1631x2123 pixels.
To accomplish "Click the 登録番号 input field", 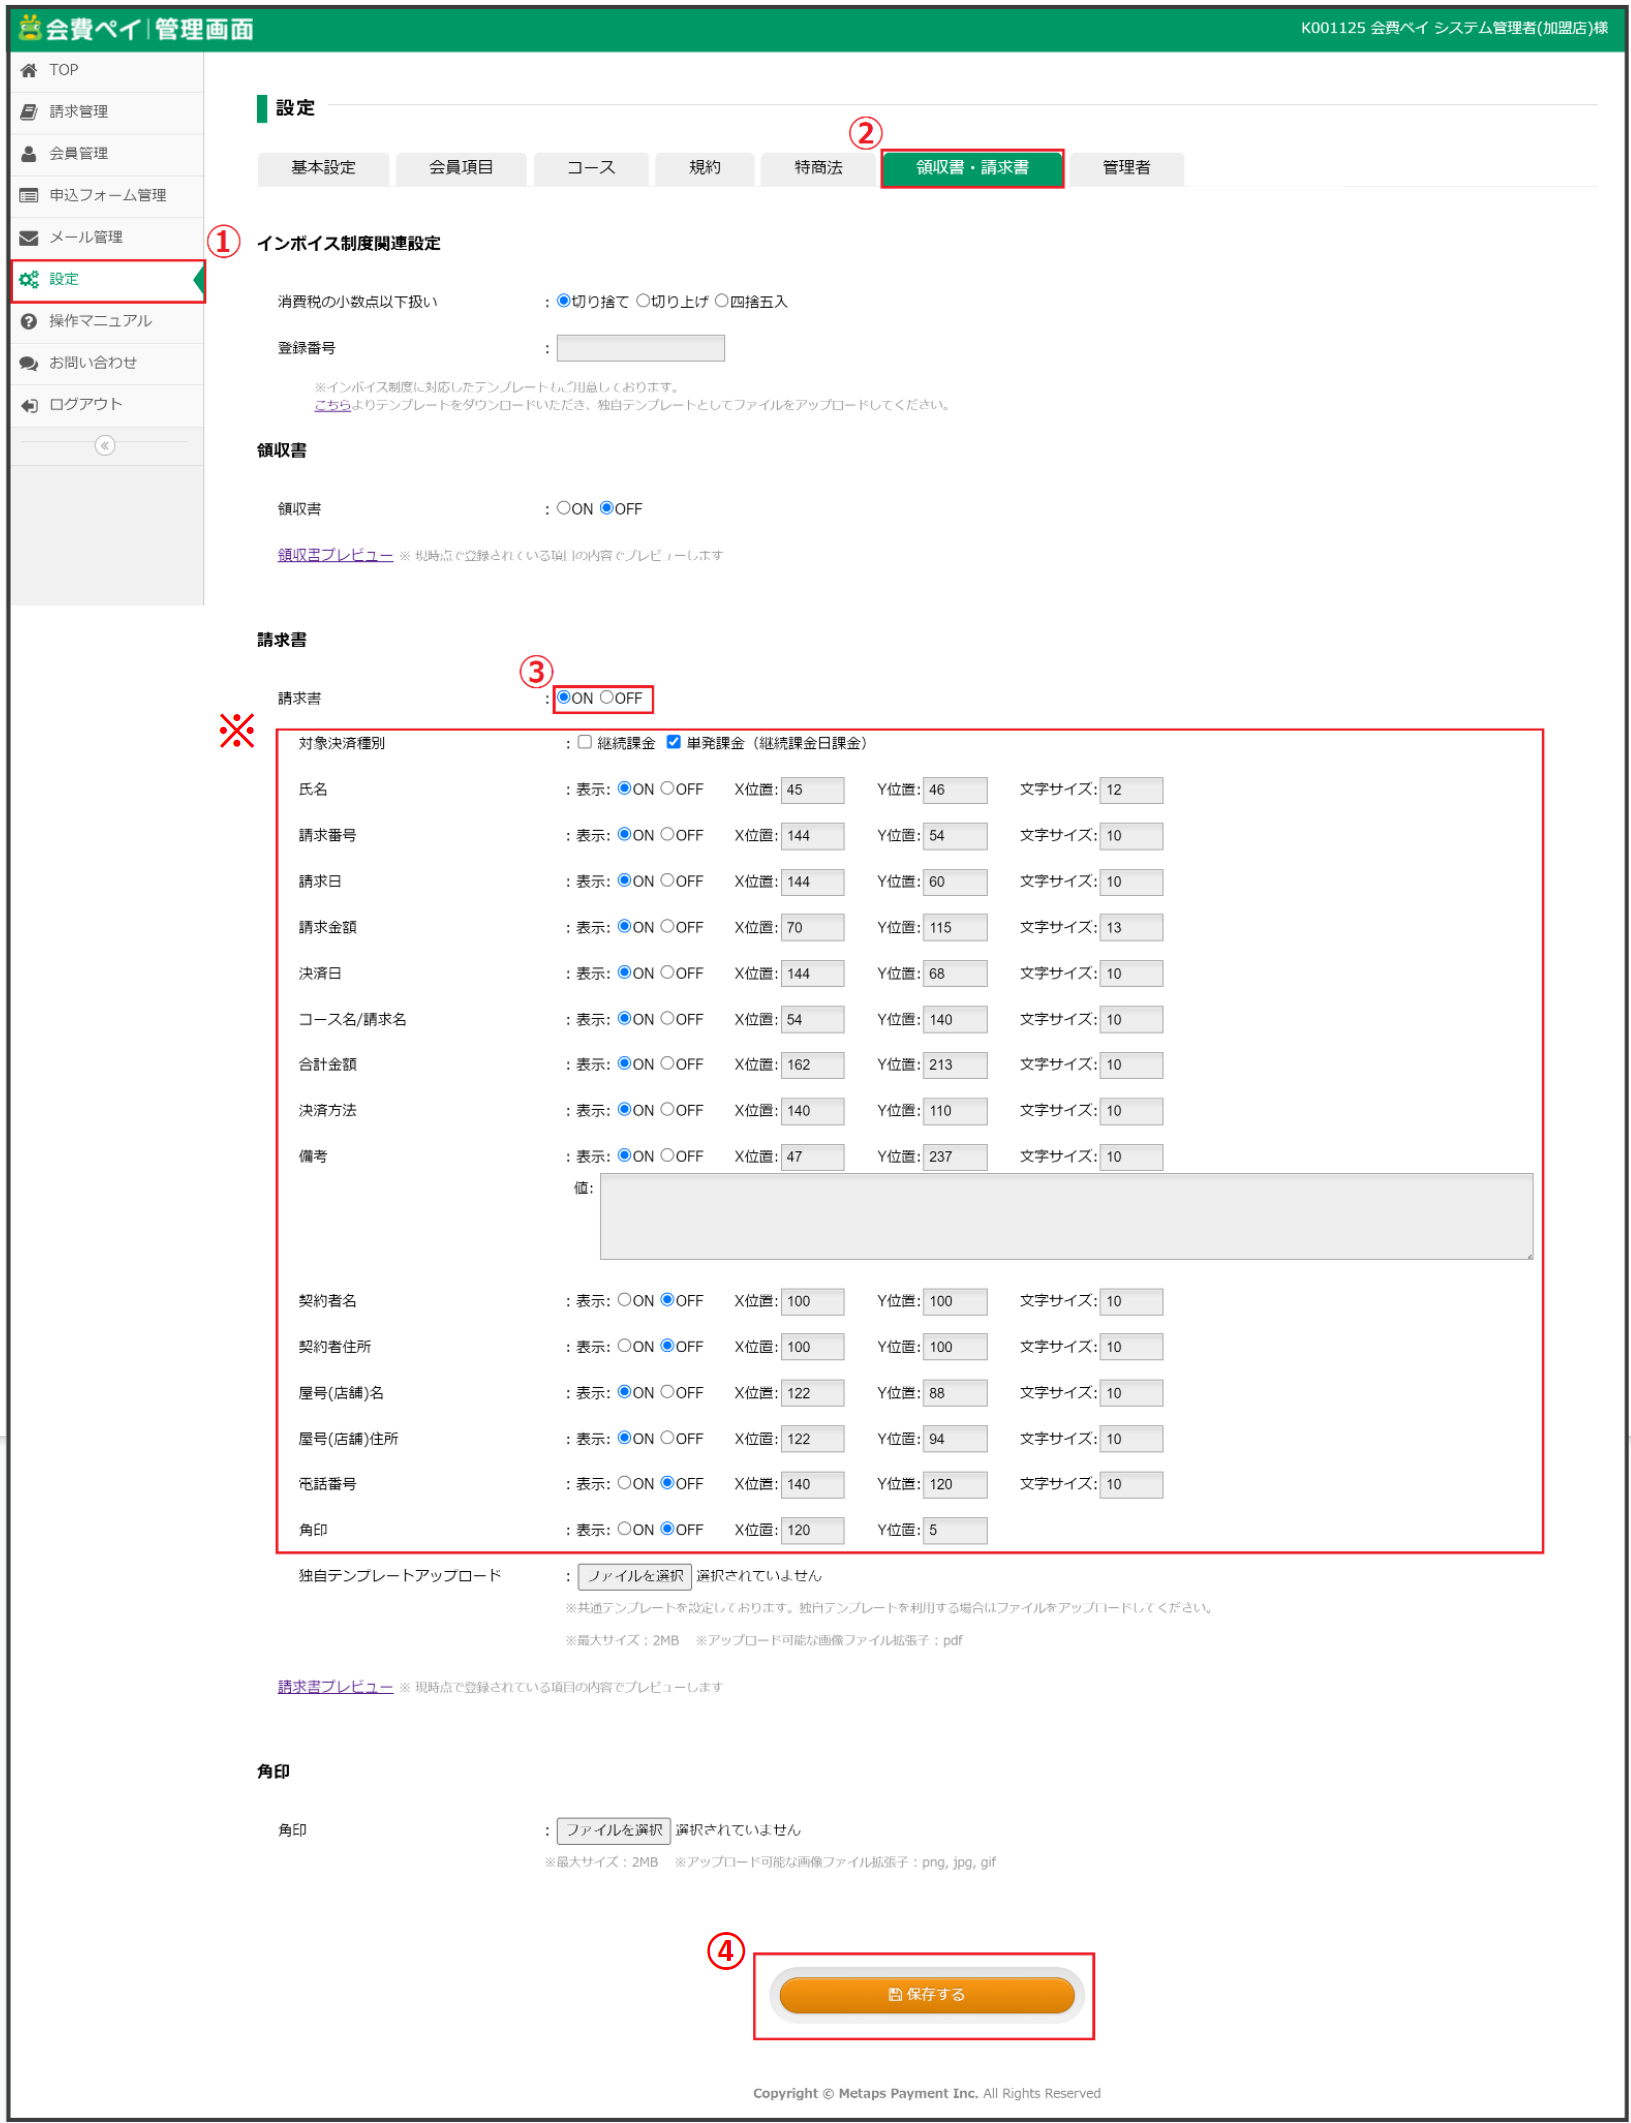I will (x=640, y=348).
